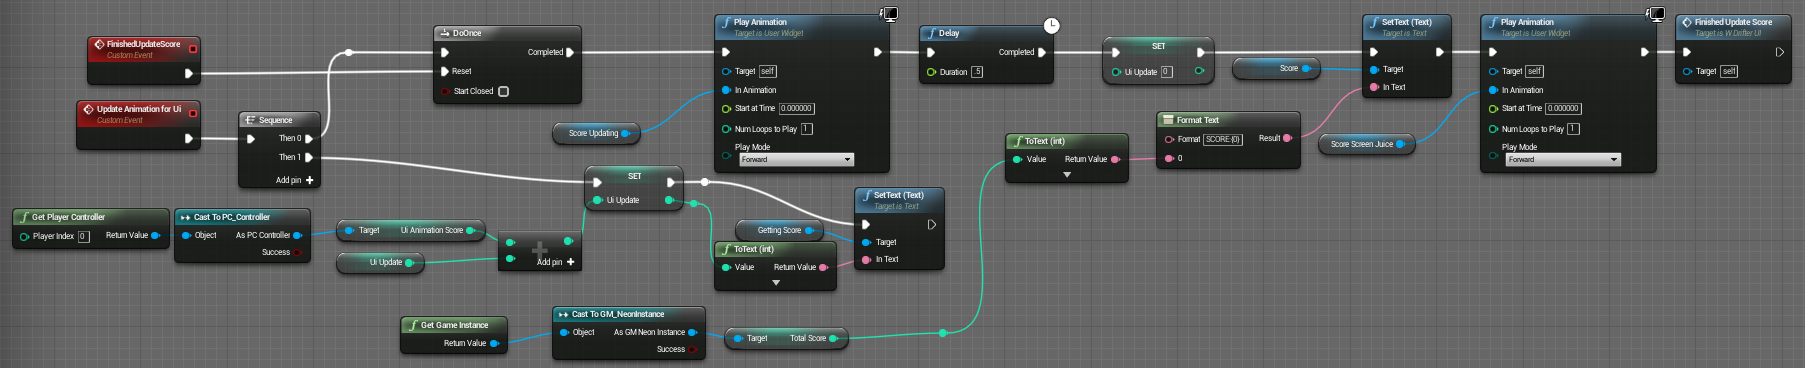The image size is (1805, 368).
Task: Click cosmetic monitor icon on left Play Animation node
Action: 889,14
